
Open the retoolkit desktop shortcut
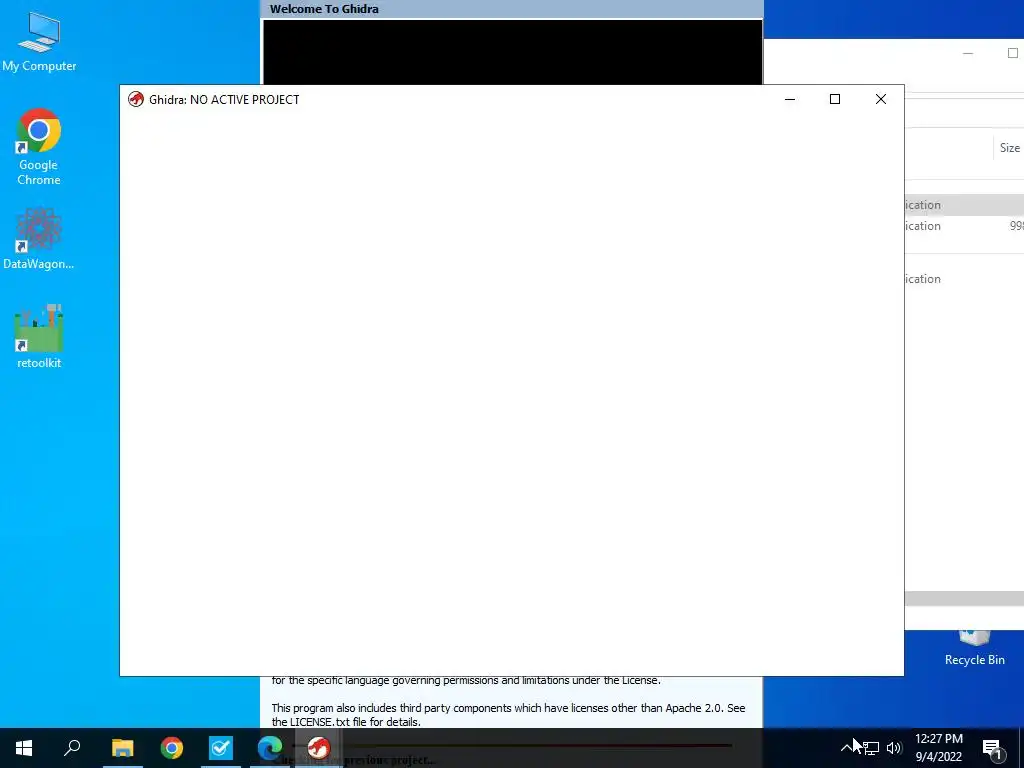point(39,337)
